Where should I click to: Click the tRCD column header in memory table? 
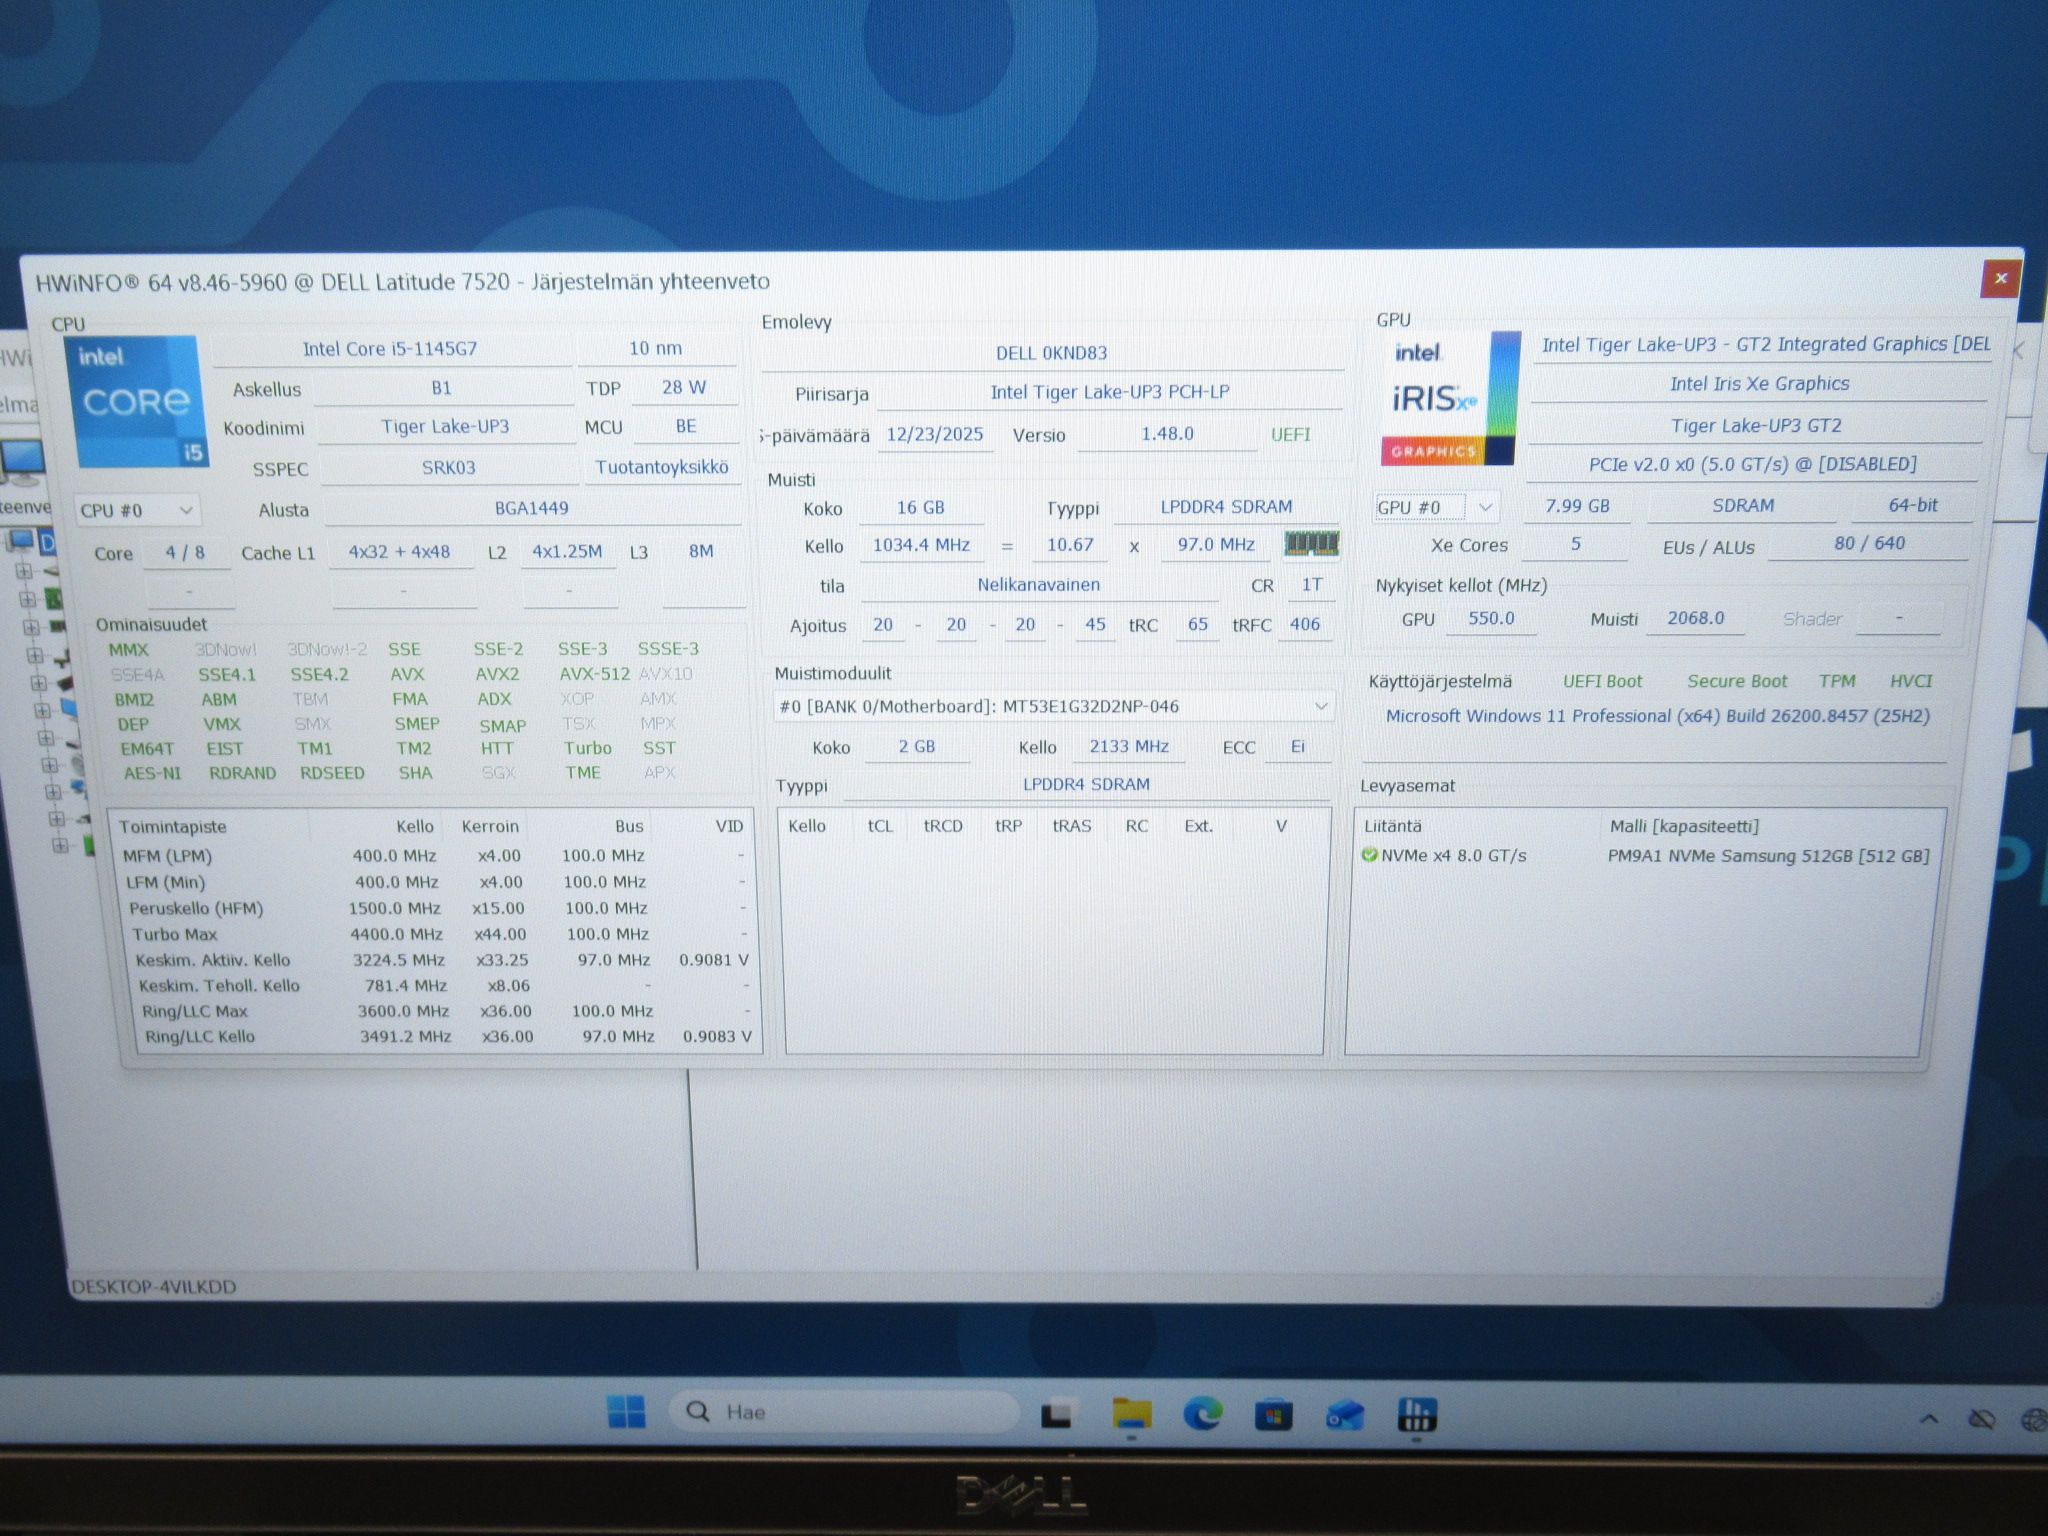point(943,826)
